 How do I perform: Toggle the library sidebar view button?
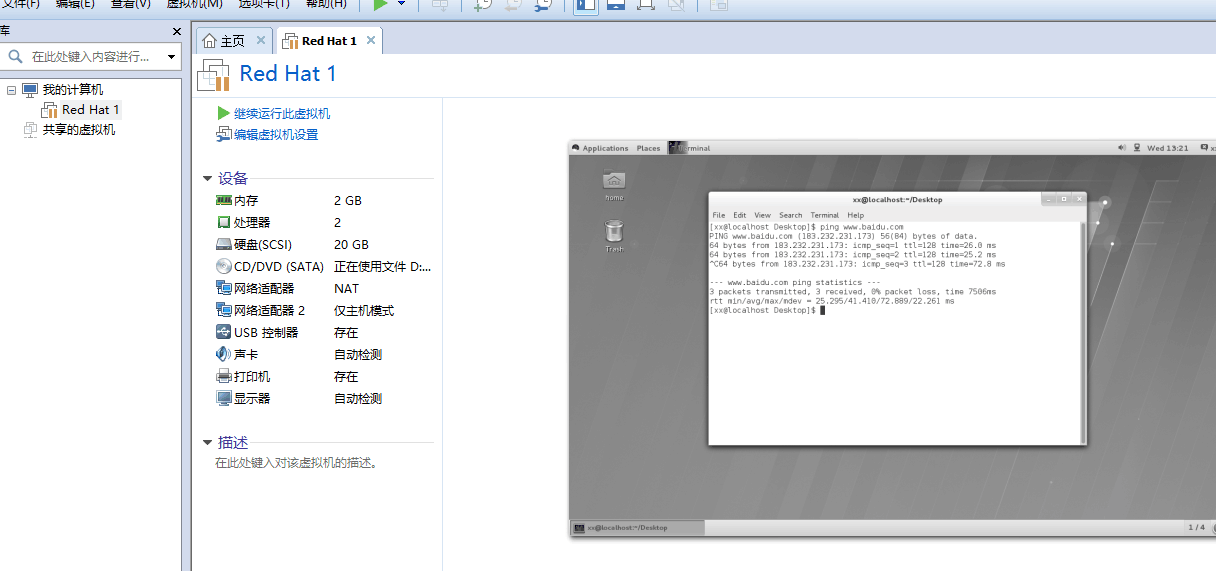tap(586, 5)
